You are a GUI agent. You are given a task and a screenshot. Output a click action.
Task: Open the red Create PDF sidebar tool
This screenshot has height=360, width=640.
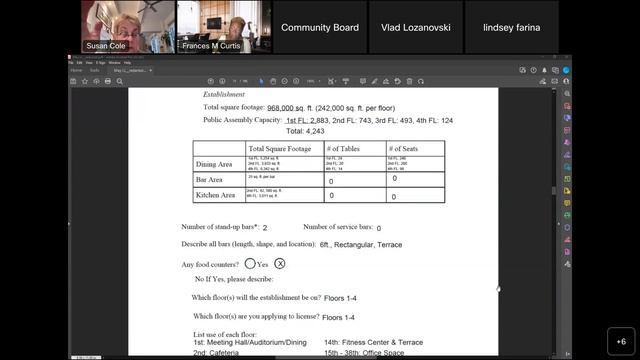tap(567, 106)
